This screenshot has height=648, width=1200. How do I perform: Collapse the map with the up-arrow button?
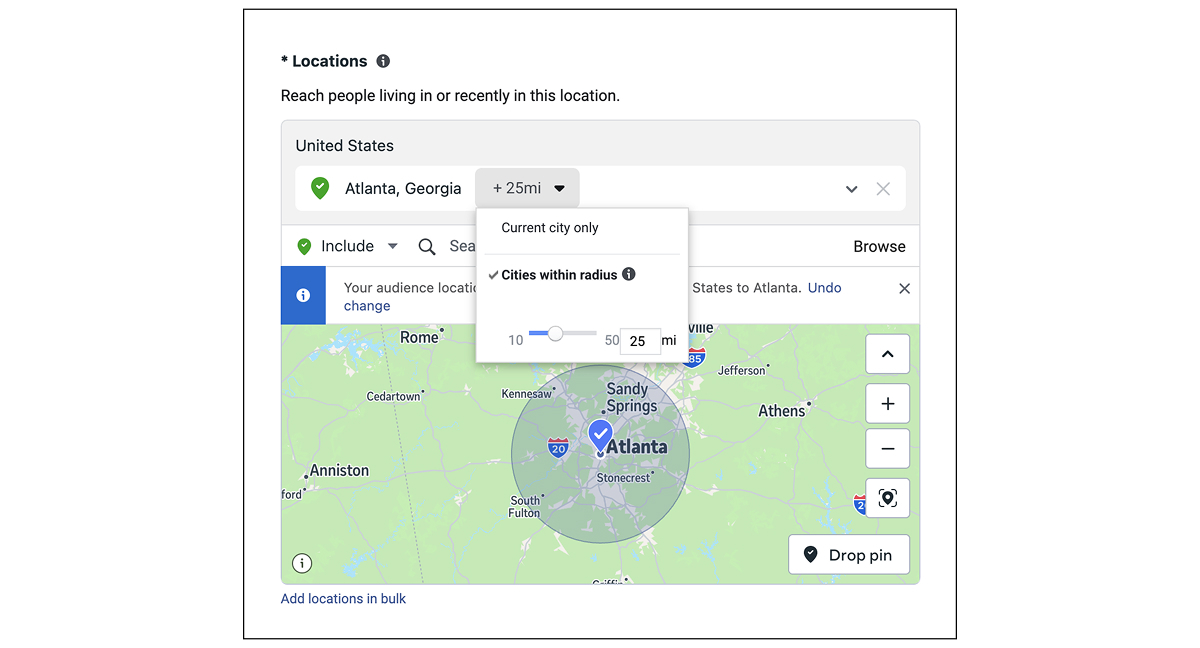887,354
